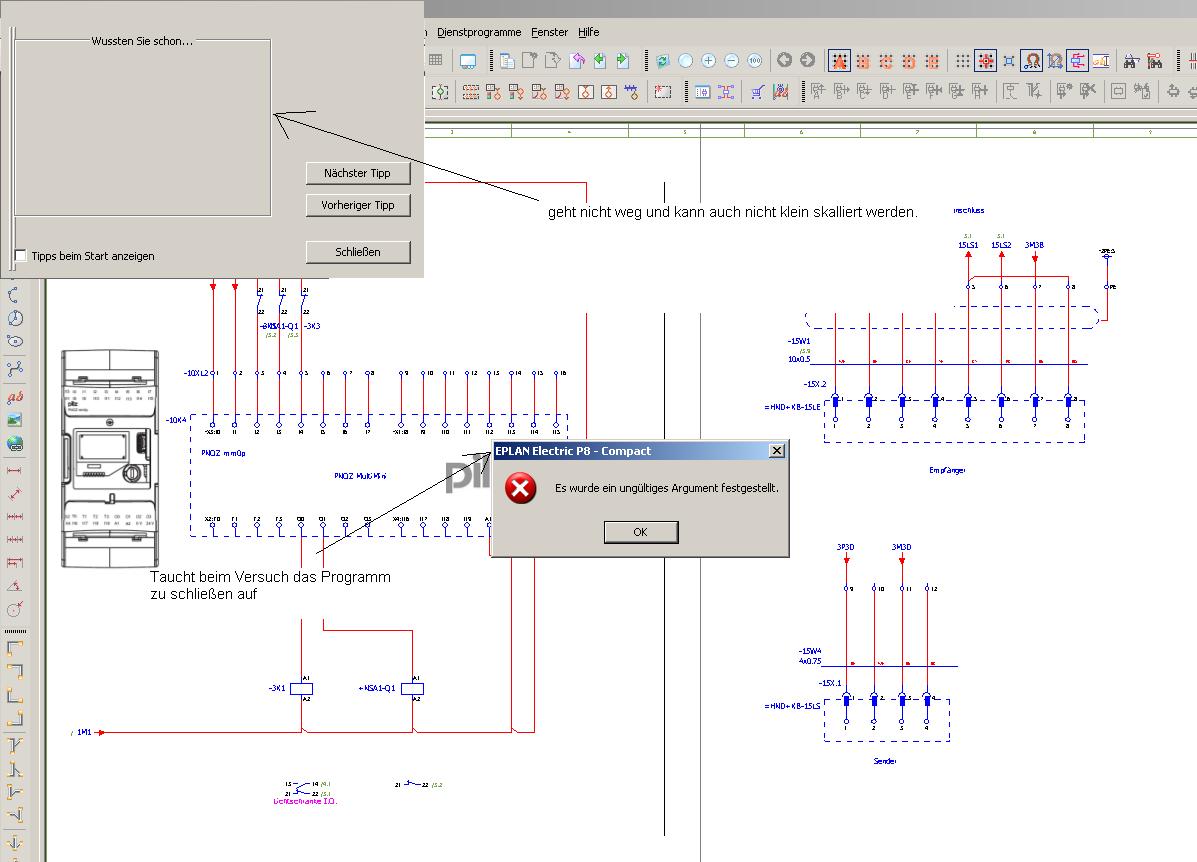
Task: Click the redraw refresh icon
Action: 663,61
